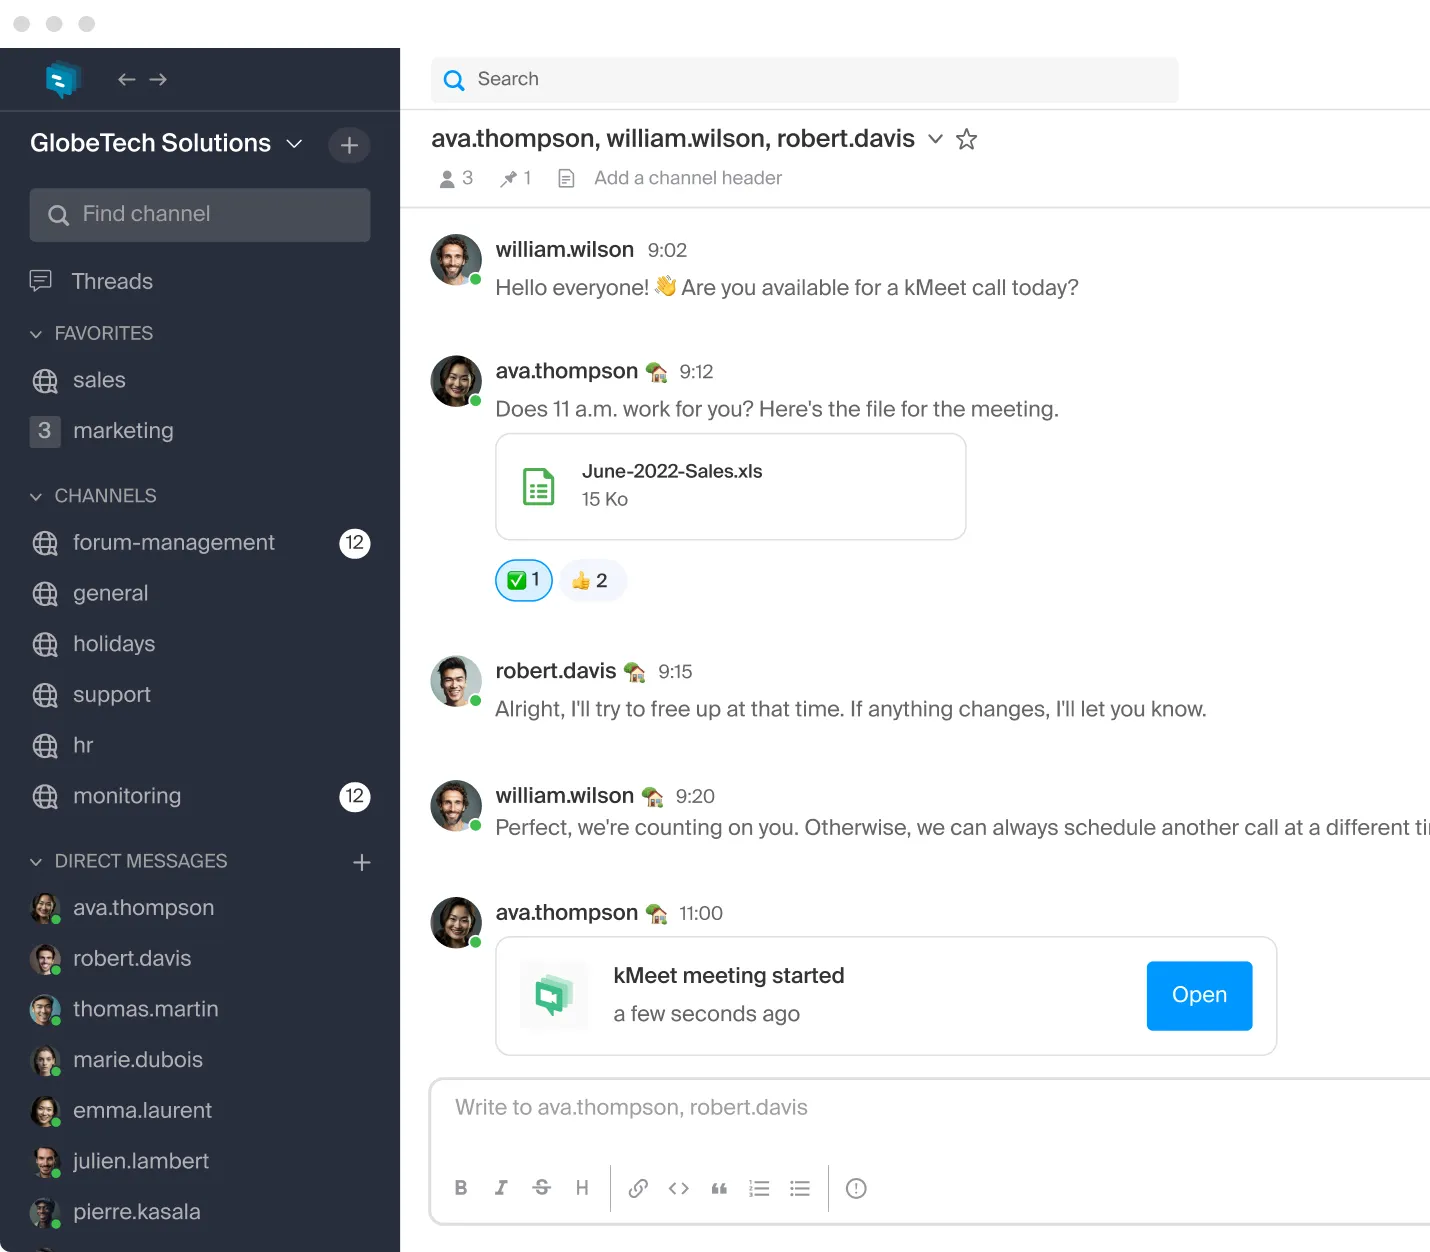Toggle italic formatting
Image resolution: width=1430 pixels, height=1252 pixels.
pyautogui.click(x=501, y=1188)
